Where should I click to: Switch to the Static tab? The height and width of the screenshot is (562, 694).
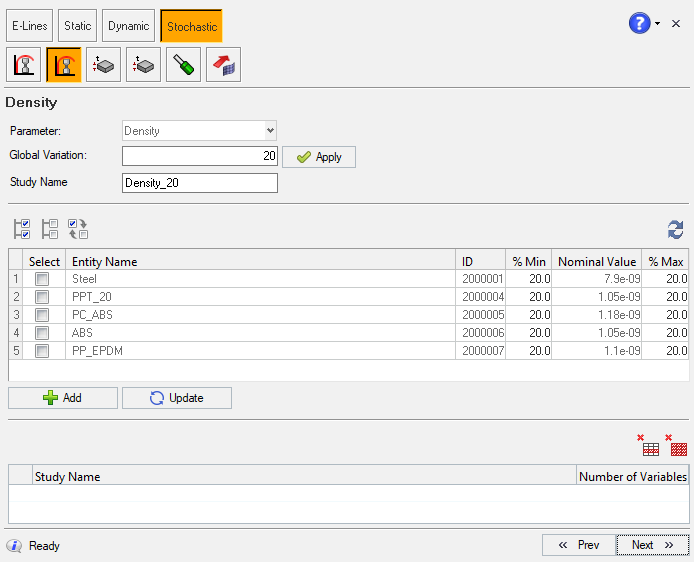point(77,25)
